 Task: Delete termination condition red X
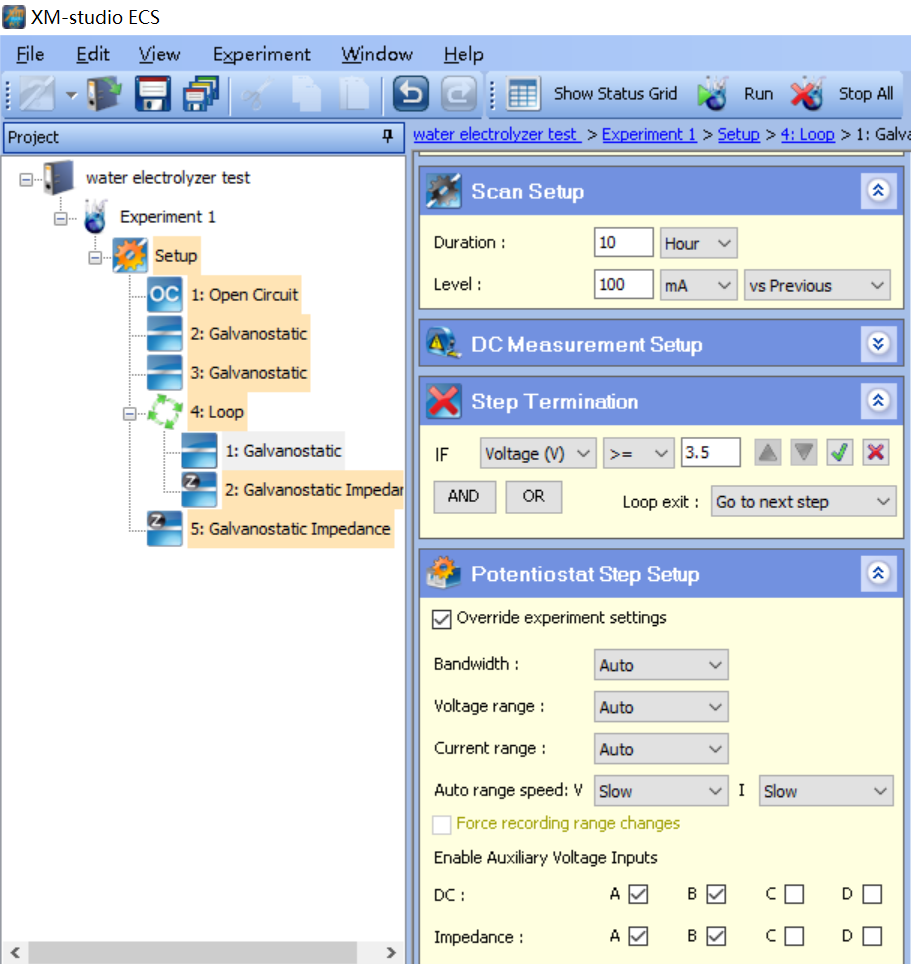coord(876,453)
